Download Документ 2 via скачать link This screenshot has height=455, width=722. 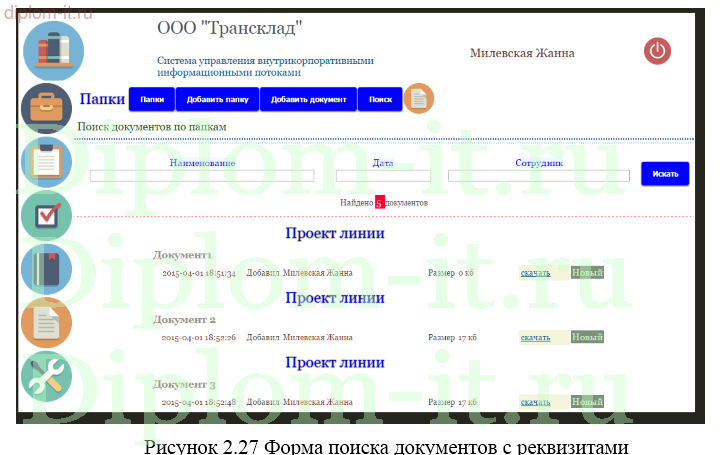pos(536,338)
